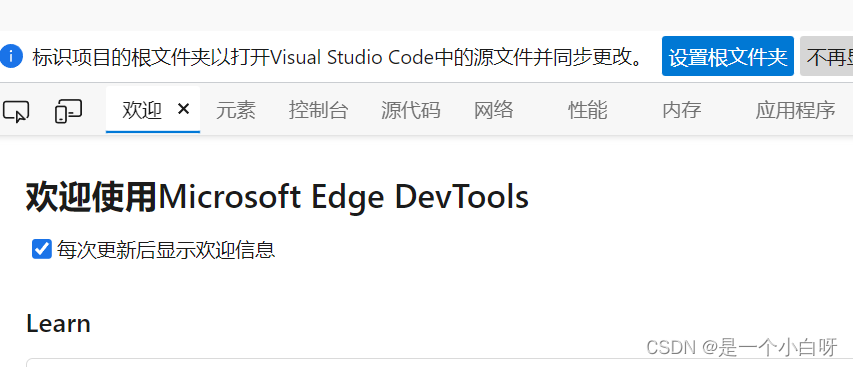Click the 设置根文件夹 button

click(727, 57)
